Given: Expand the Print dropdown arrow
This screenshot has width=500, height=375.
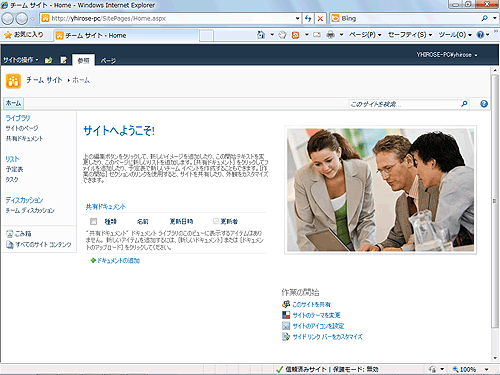Looking at the screenshot, I should click(x=341, y=35).
